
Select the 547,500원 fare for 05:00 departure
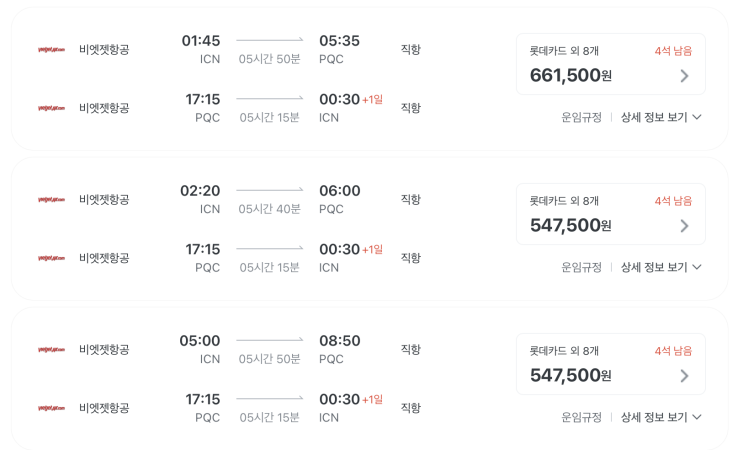(x=610, y=364)
